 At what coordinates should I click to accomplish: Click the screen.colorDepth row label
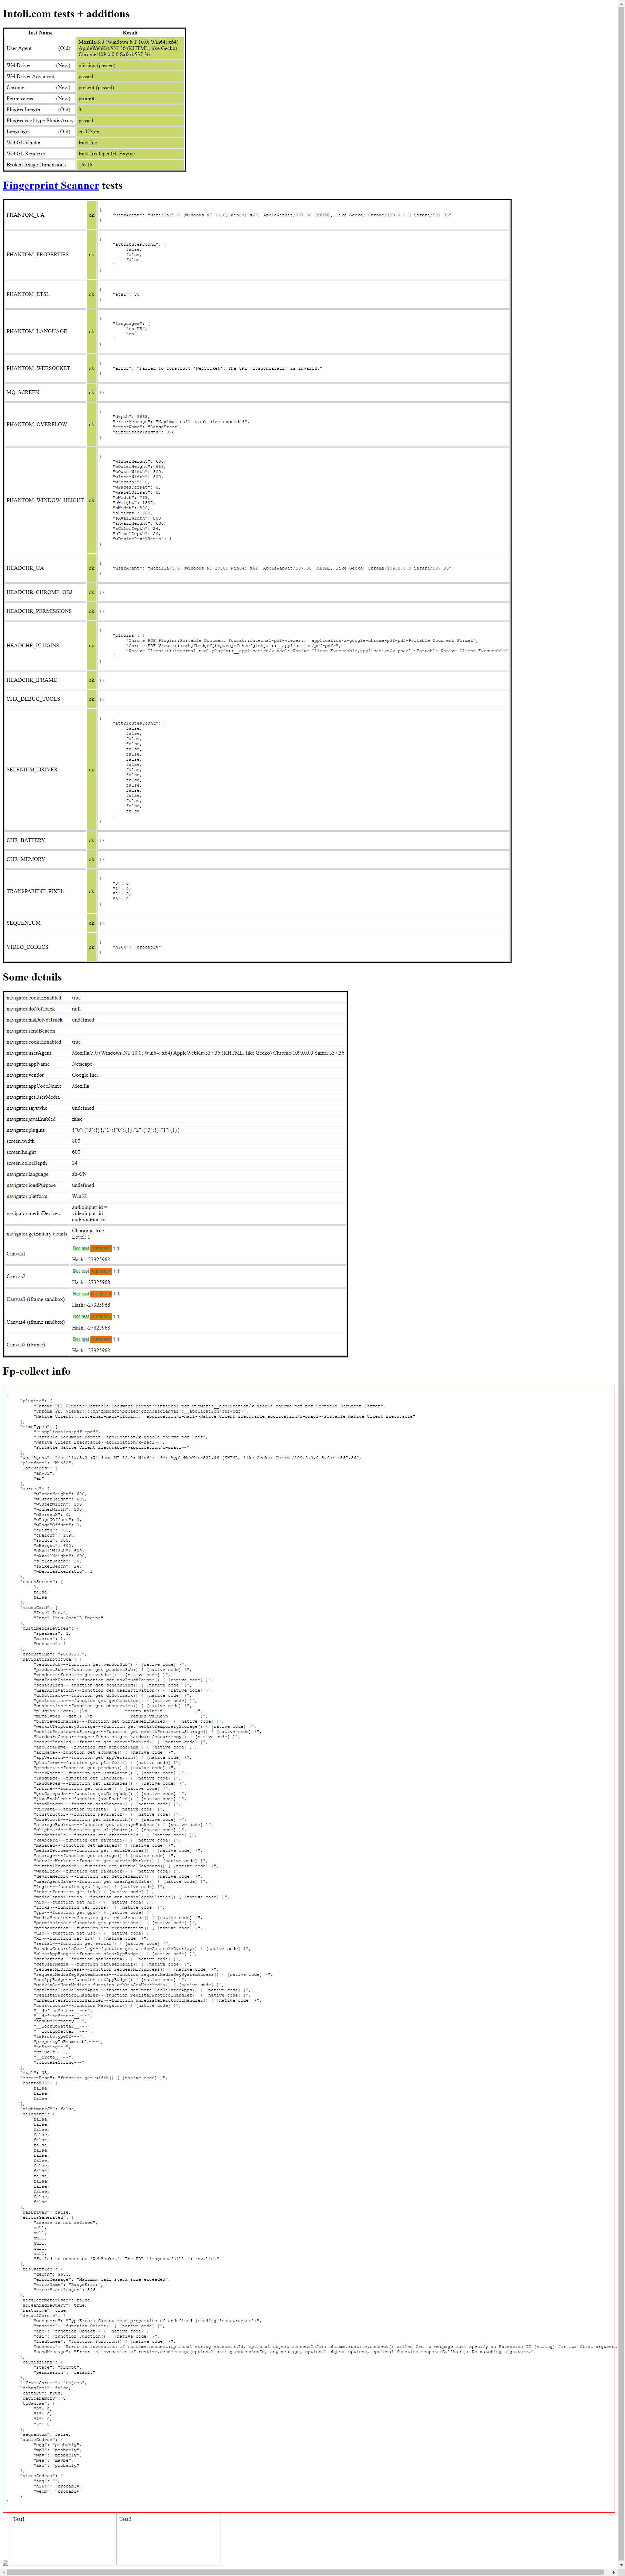click(26, 1163)
